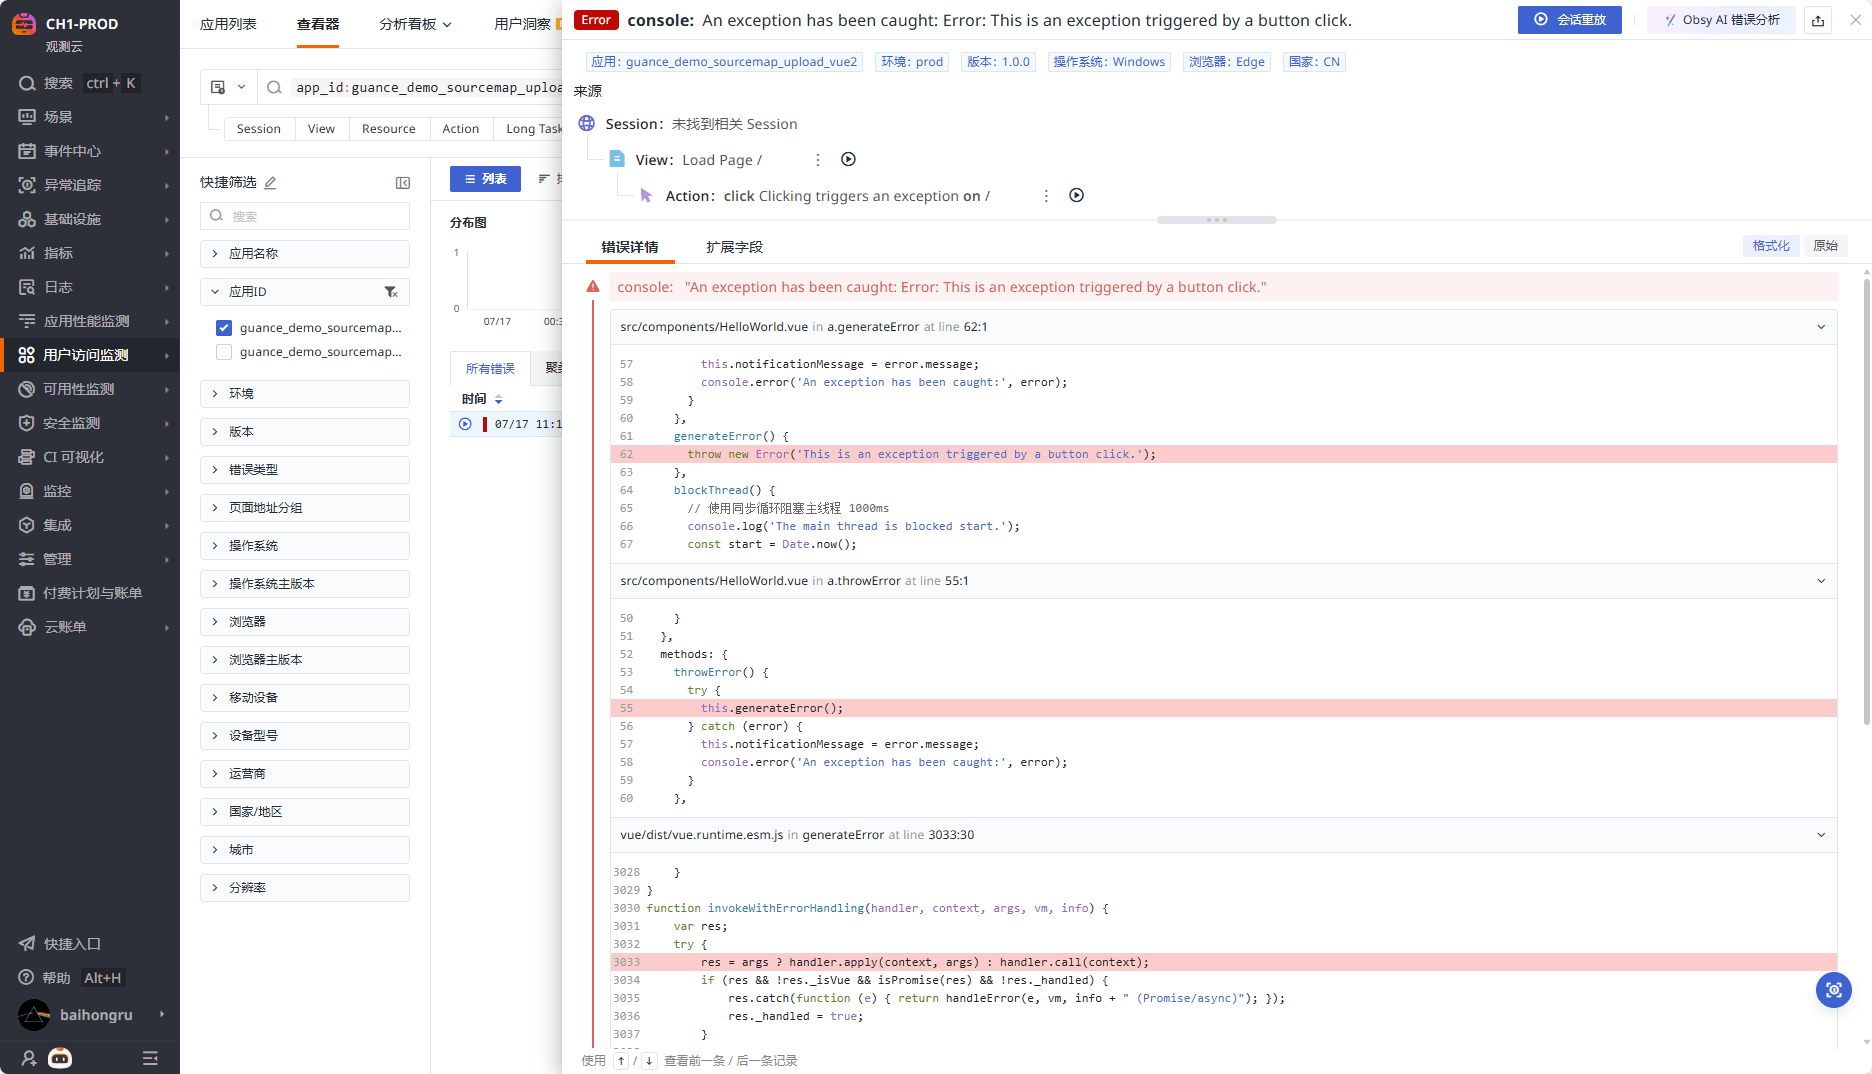Image resolution: width=1872 pixels, height=1074 pixels.
Task: Collapse vue.runtime.esm.js stack frame
Action: pos(1820,835)
